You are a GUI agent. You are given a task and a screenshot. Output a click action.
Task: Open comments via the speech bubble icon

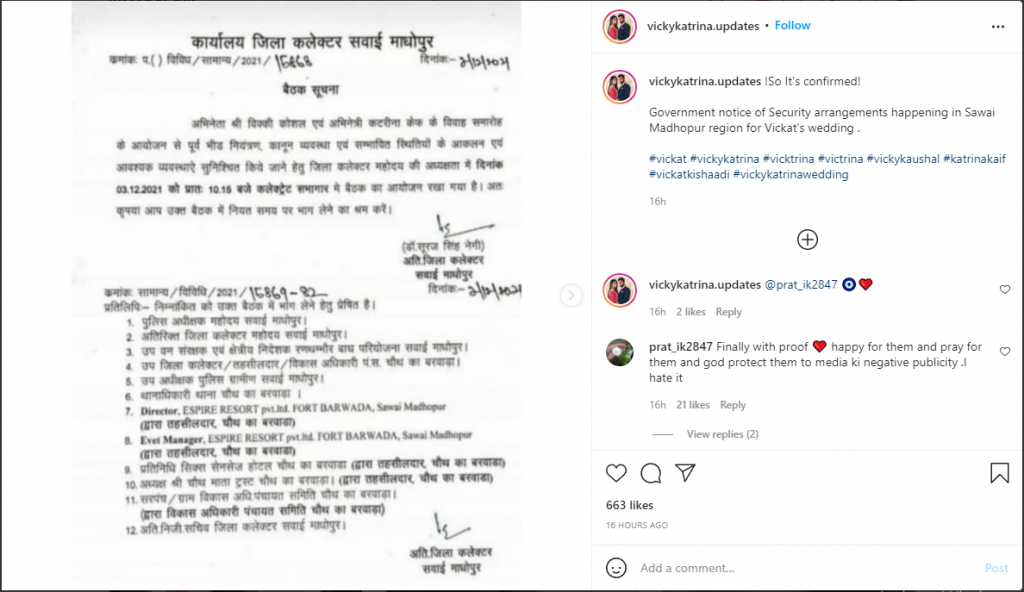pyautogui.click(x=650, y=472)
